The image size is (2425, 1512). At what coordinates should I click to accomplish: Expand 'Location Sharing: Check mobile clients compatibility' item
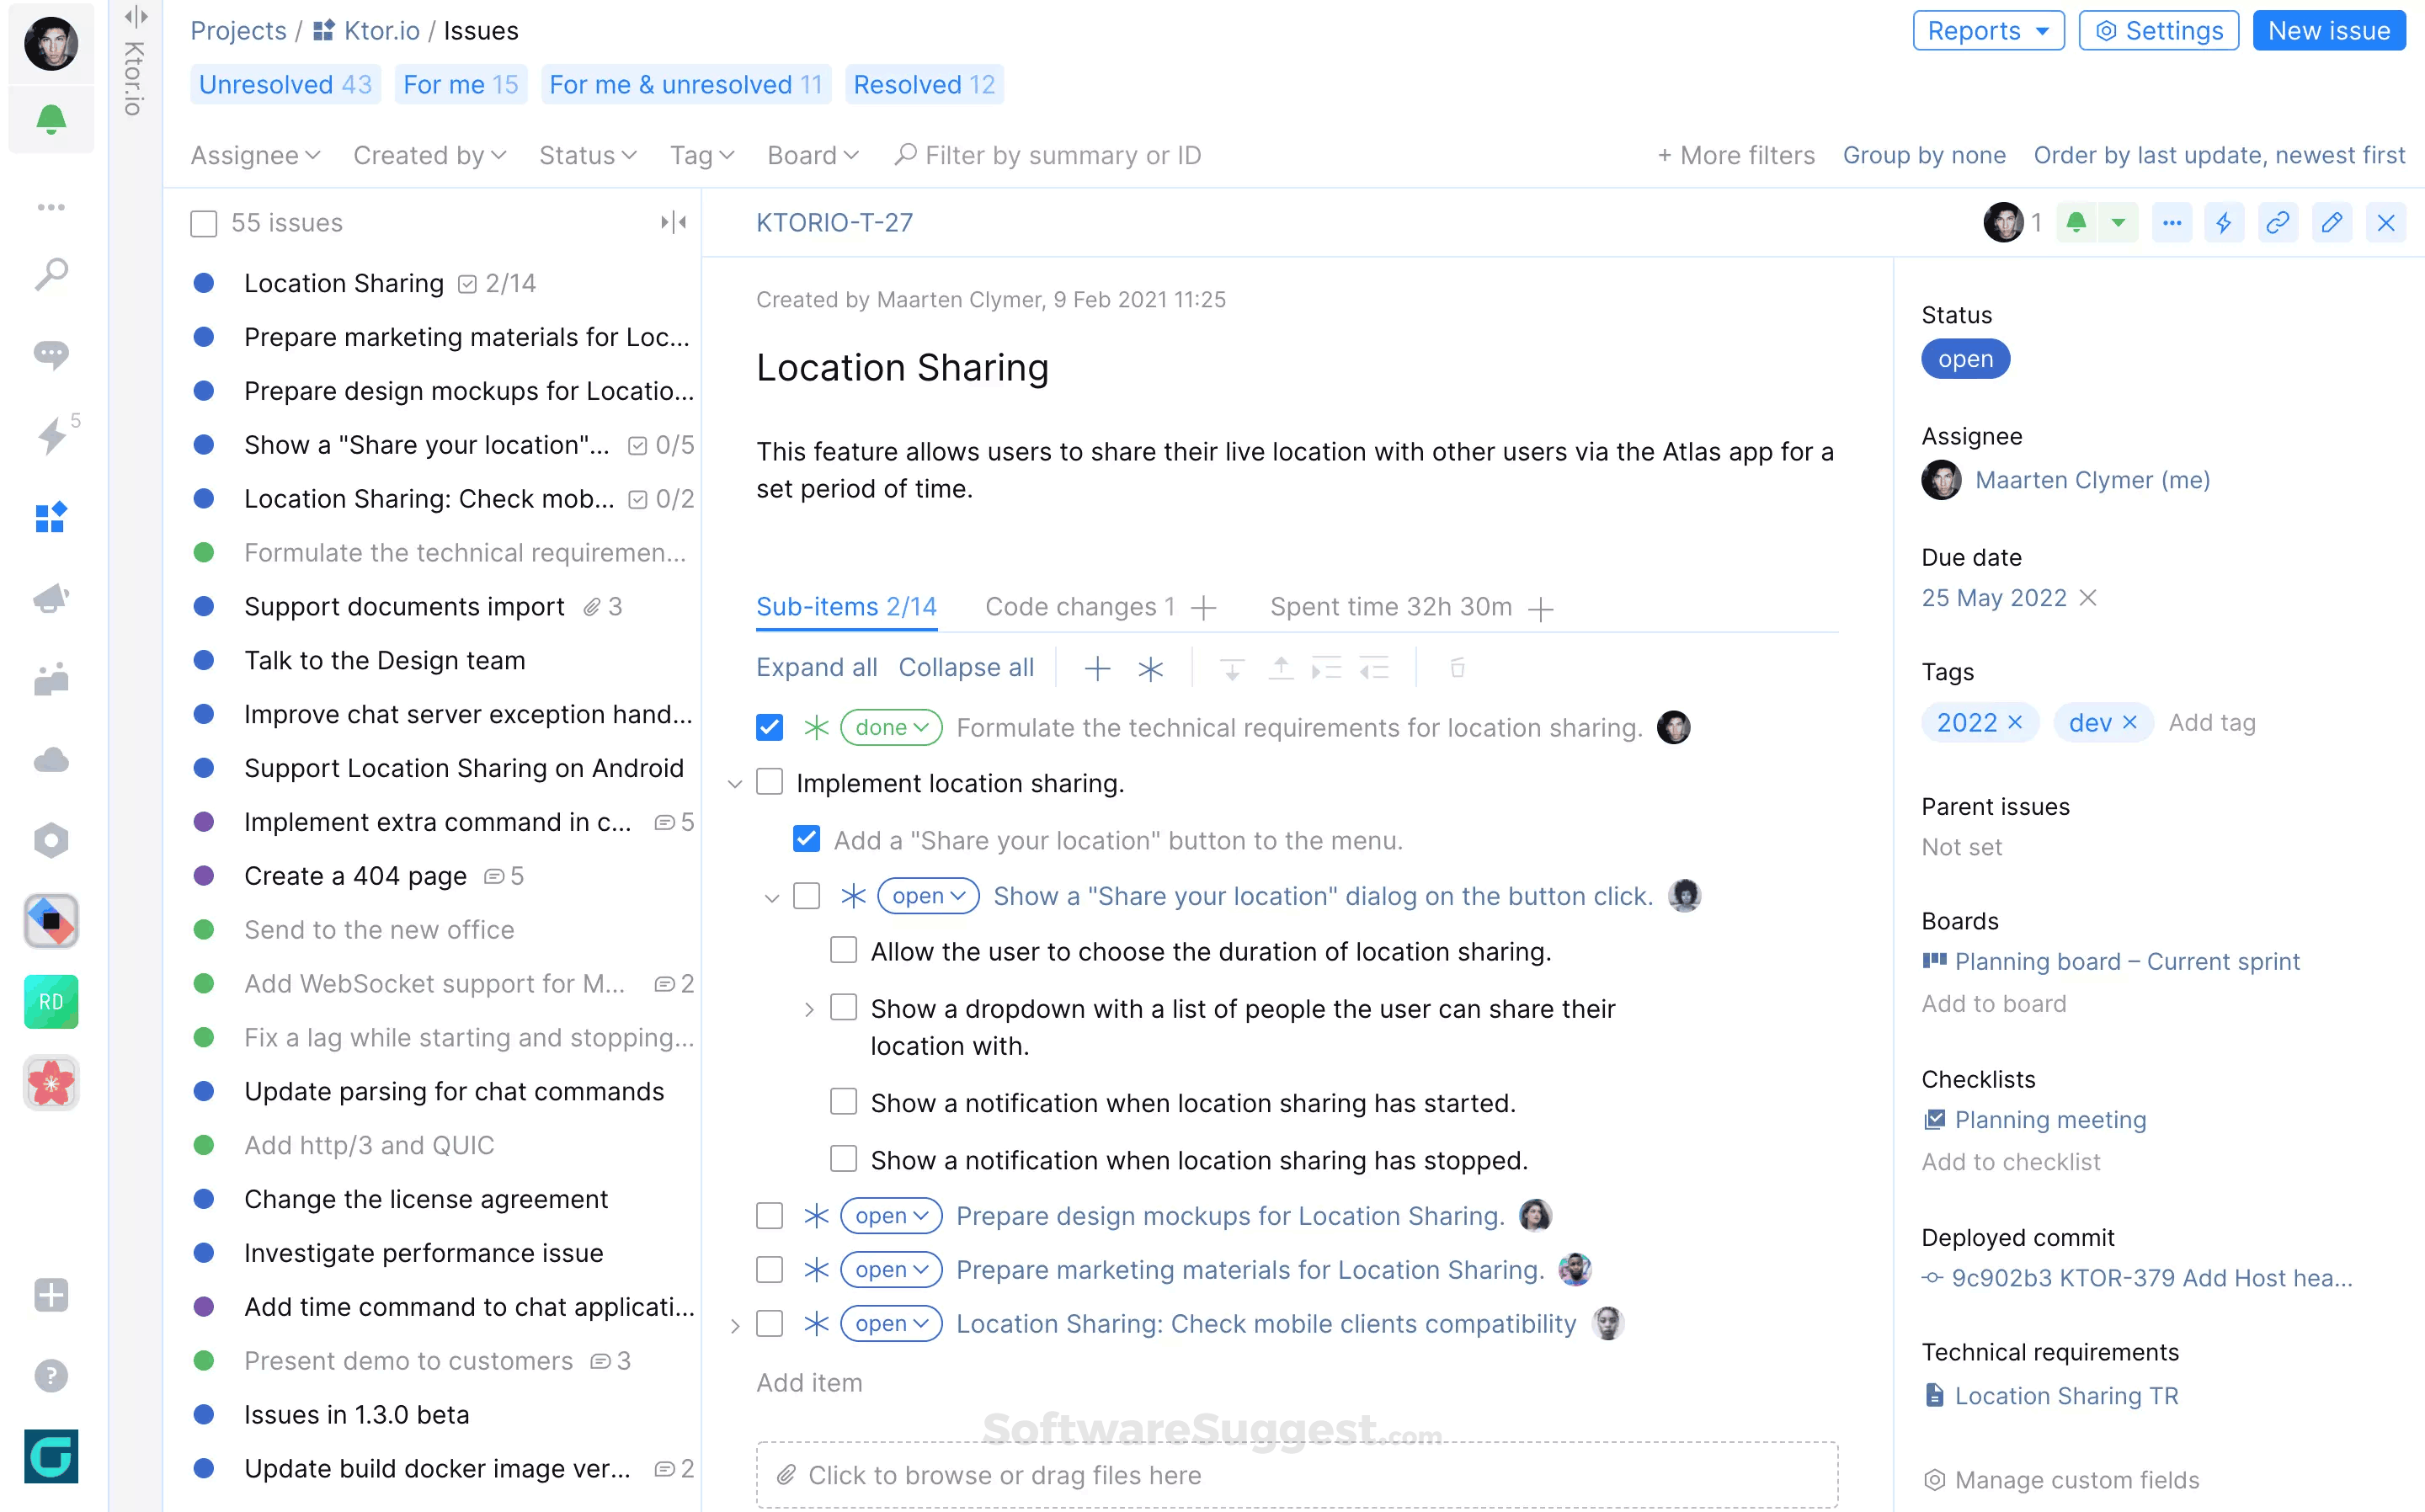(735, 1325)
